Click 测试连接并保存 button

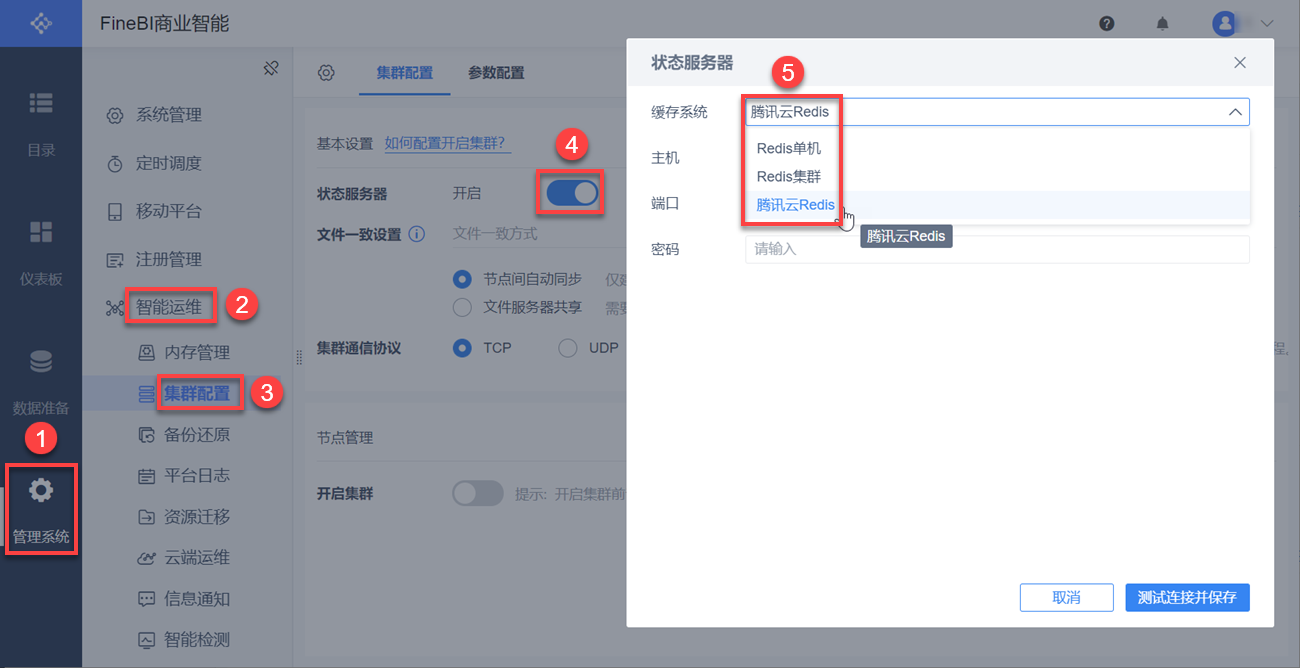point(1187,597)
